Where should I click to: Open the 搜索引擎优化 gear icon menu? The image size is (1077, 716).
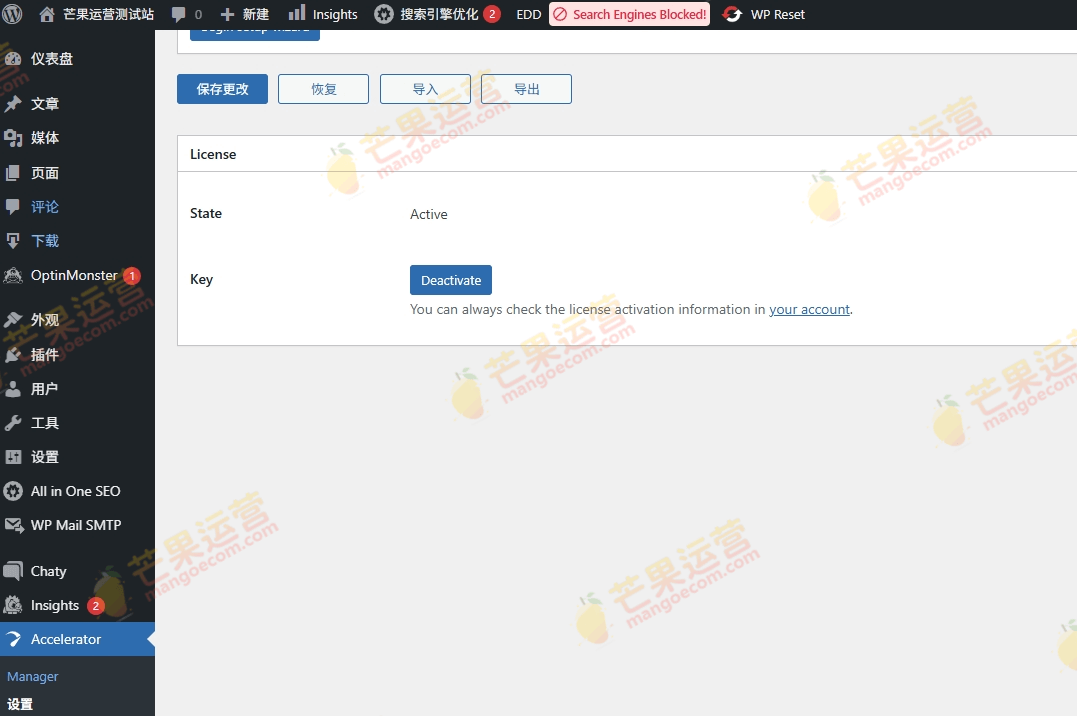tap(384, 14)
